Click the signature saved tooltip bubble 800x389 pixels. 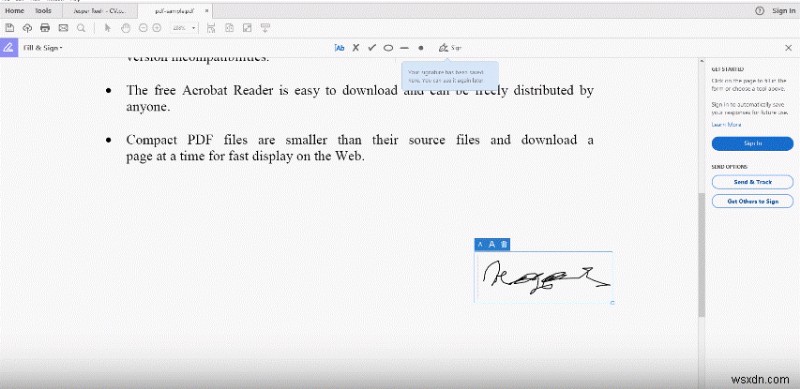click(x=450, y=77)
